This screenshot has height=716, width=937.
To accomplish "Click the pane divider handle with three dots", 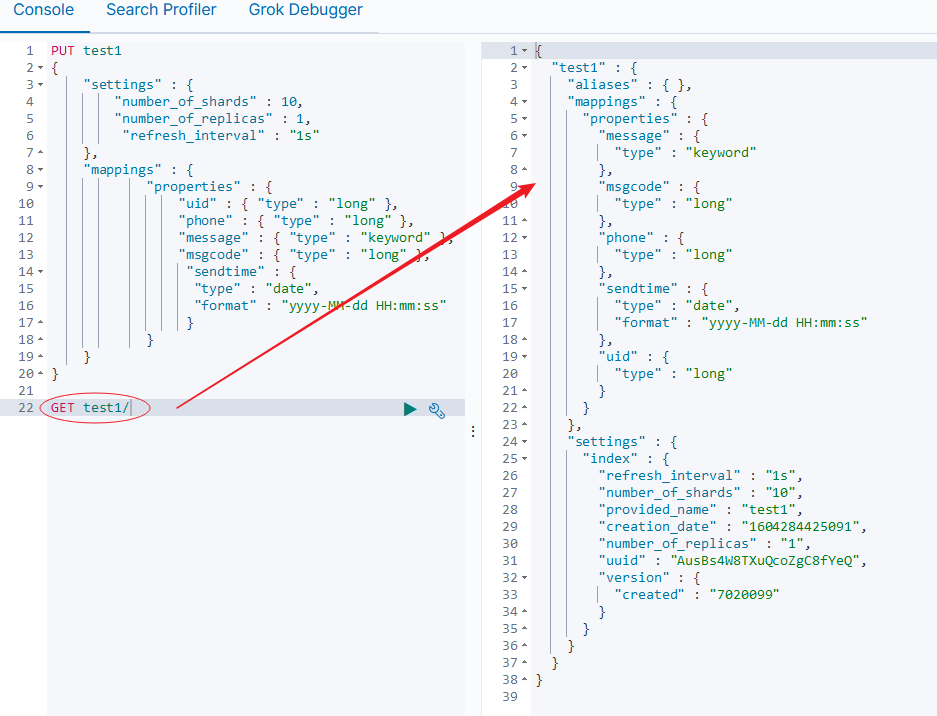I will 473,432.
